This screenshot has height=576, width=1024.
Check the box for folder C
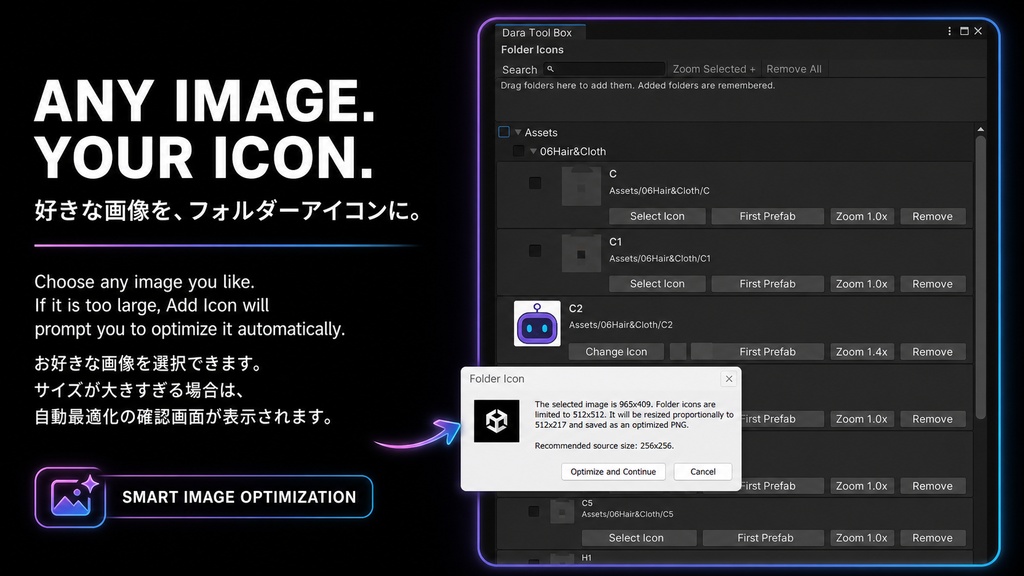(535, 183)
